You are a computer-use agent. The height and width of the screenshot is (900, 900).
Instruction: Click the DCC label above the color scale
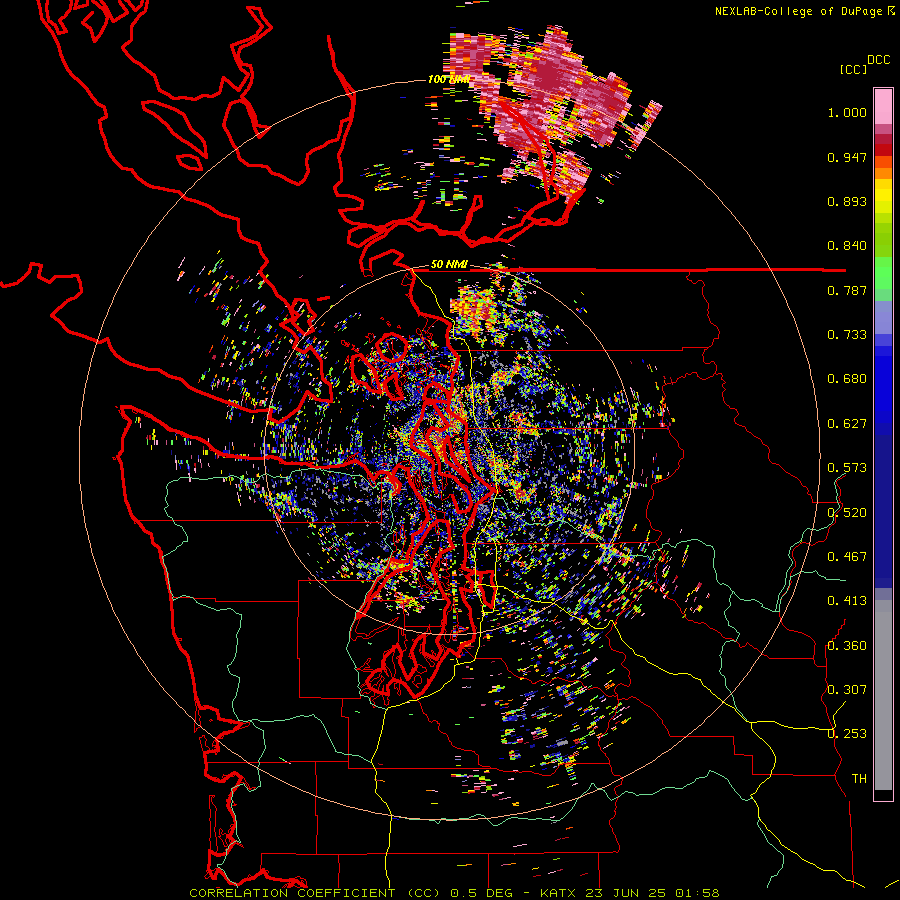click(x=879, y=60)
